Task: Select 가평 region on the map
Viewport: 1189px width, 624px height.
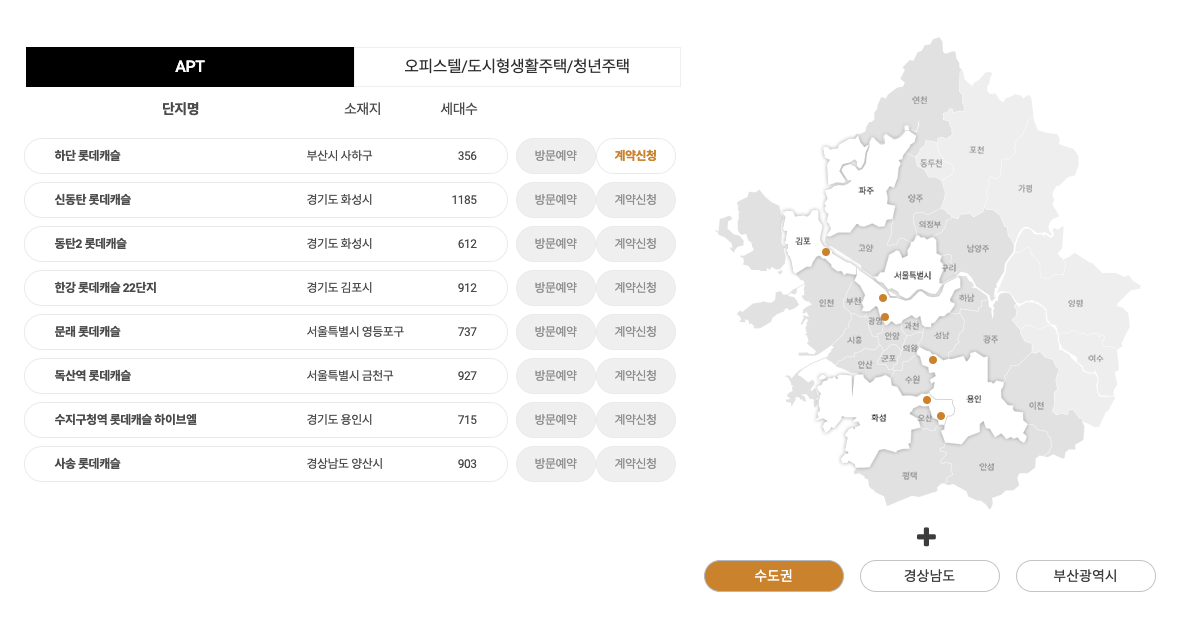Action: 1025,188
